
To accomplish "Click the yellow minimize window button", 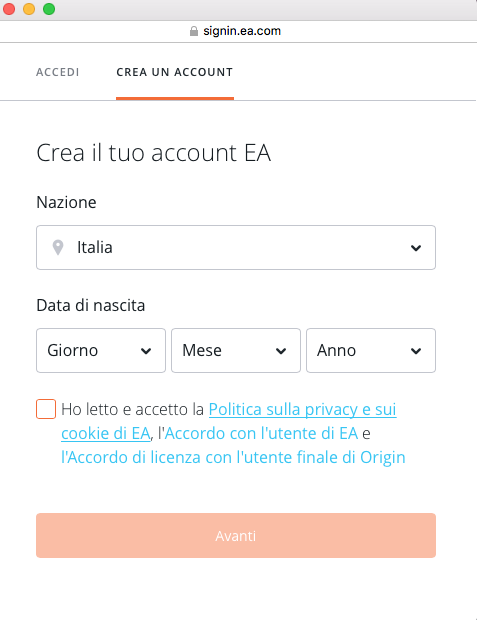I will click(x=29, y=9).
